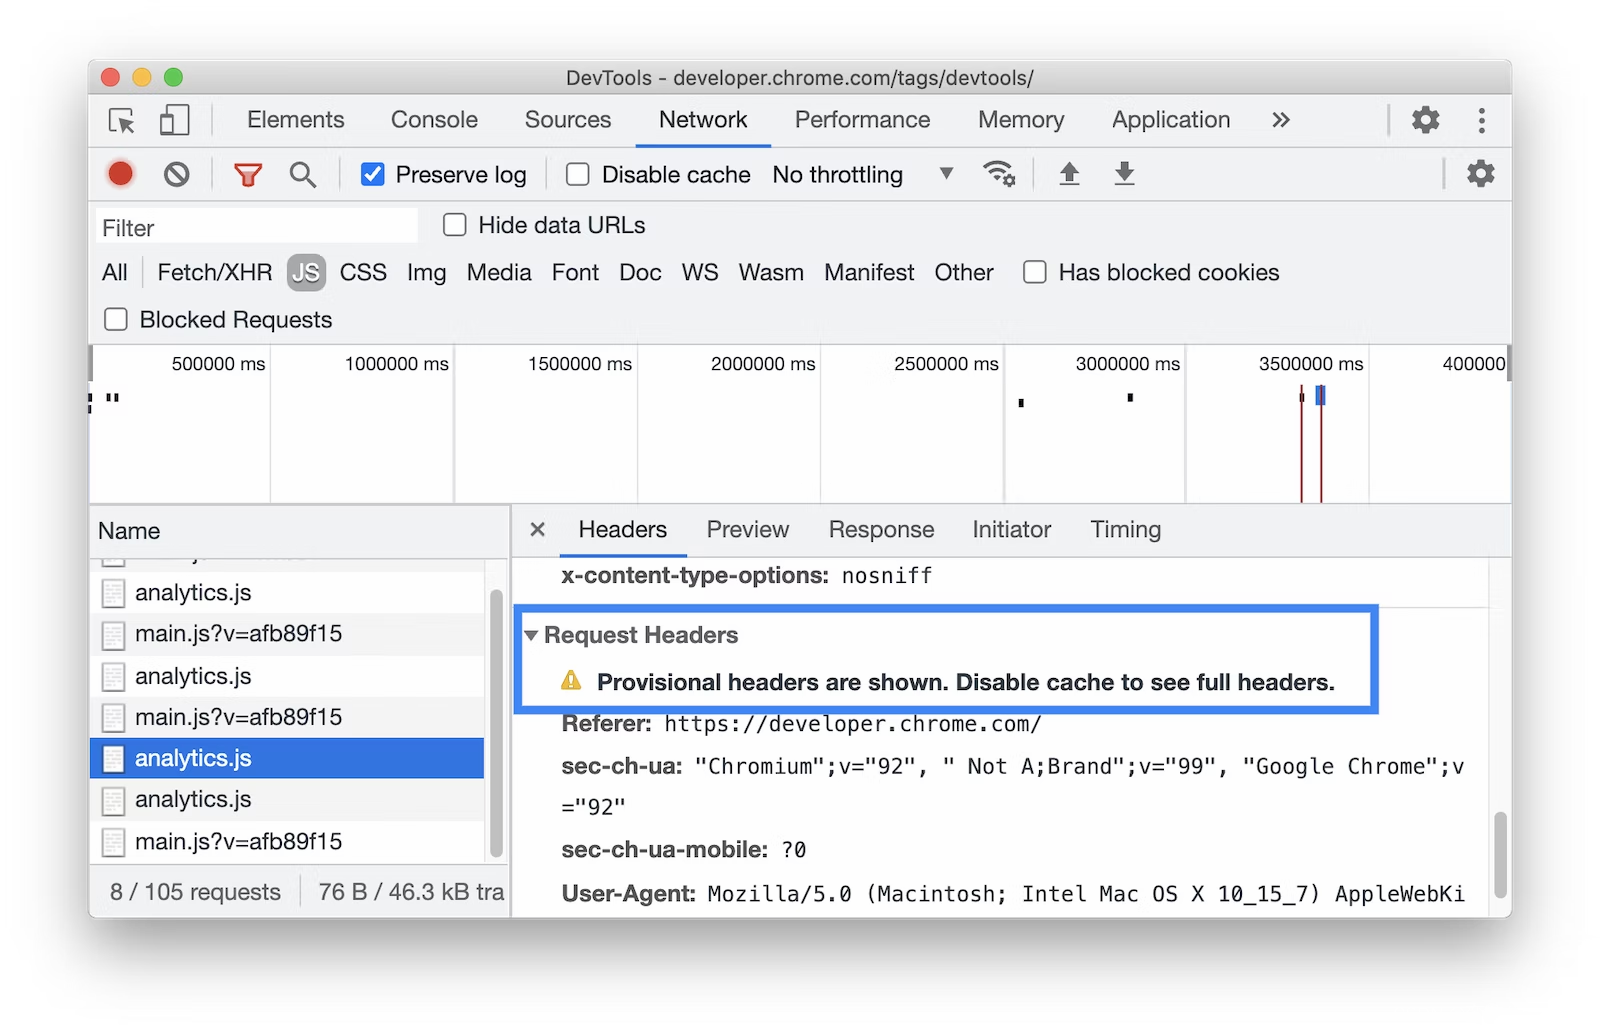Toggle the device toolbar icon
The image size is (1600, 1034).
click(174, 120)
